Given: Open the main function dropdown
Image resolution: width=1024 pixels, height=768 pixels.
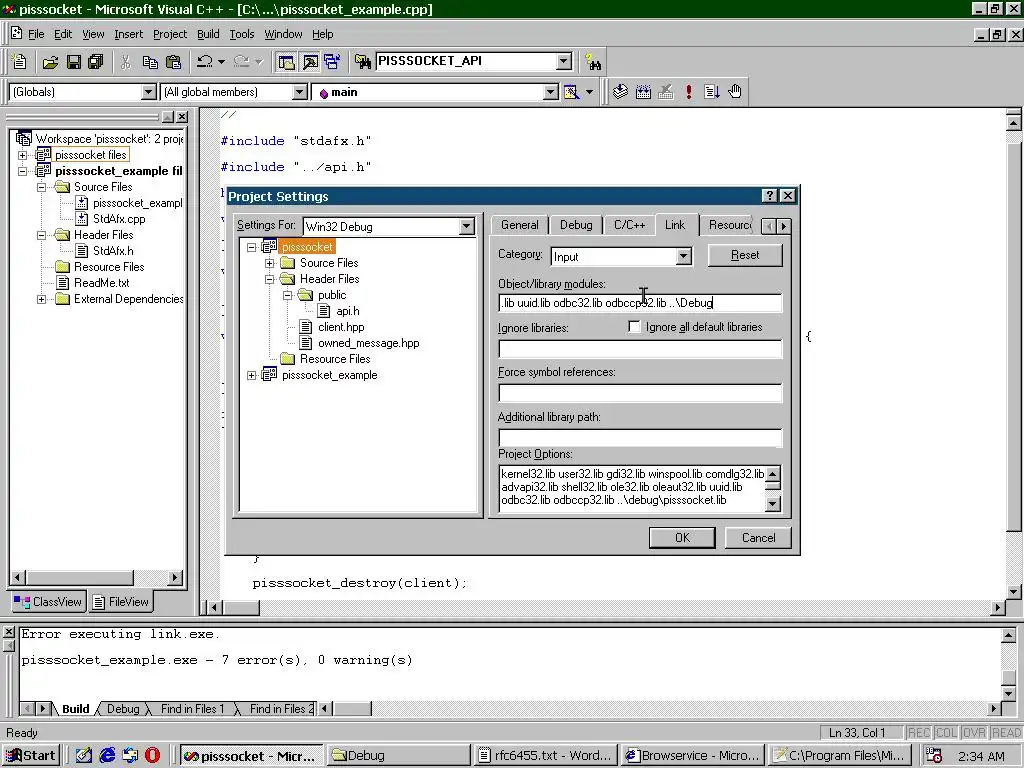Looking at the screenshot, I should [551, 92].
